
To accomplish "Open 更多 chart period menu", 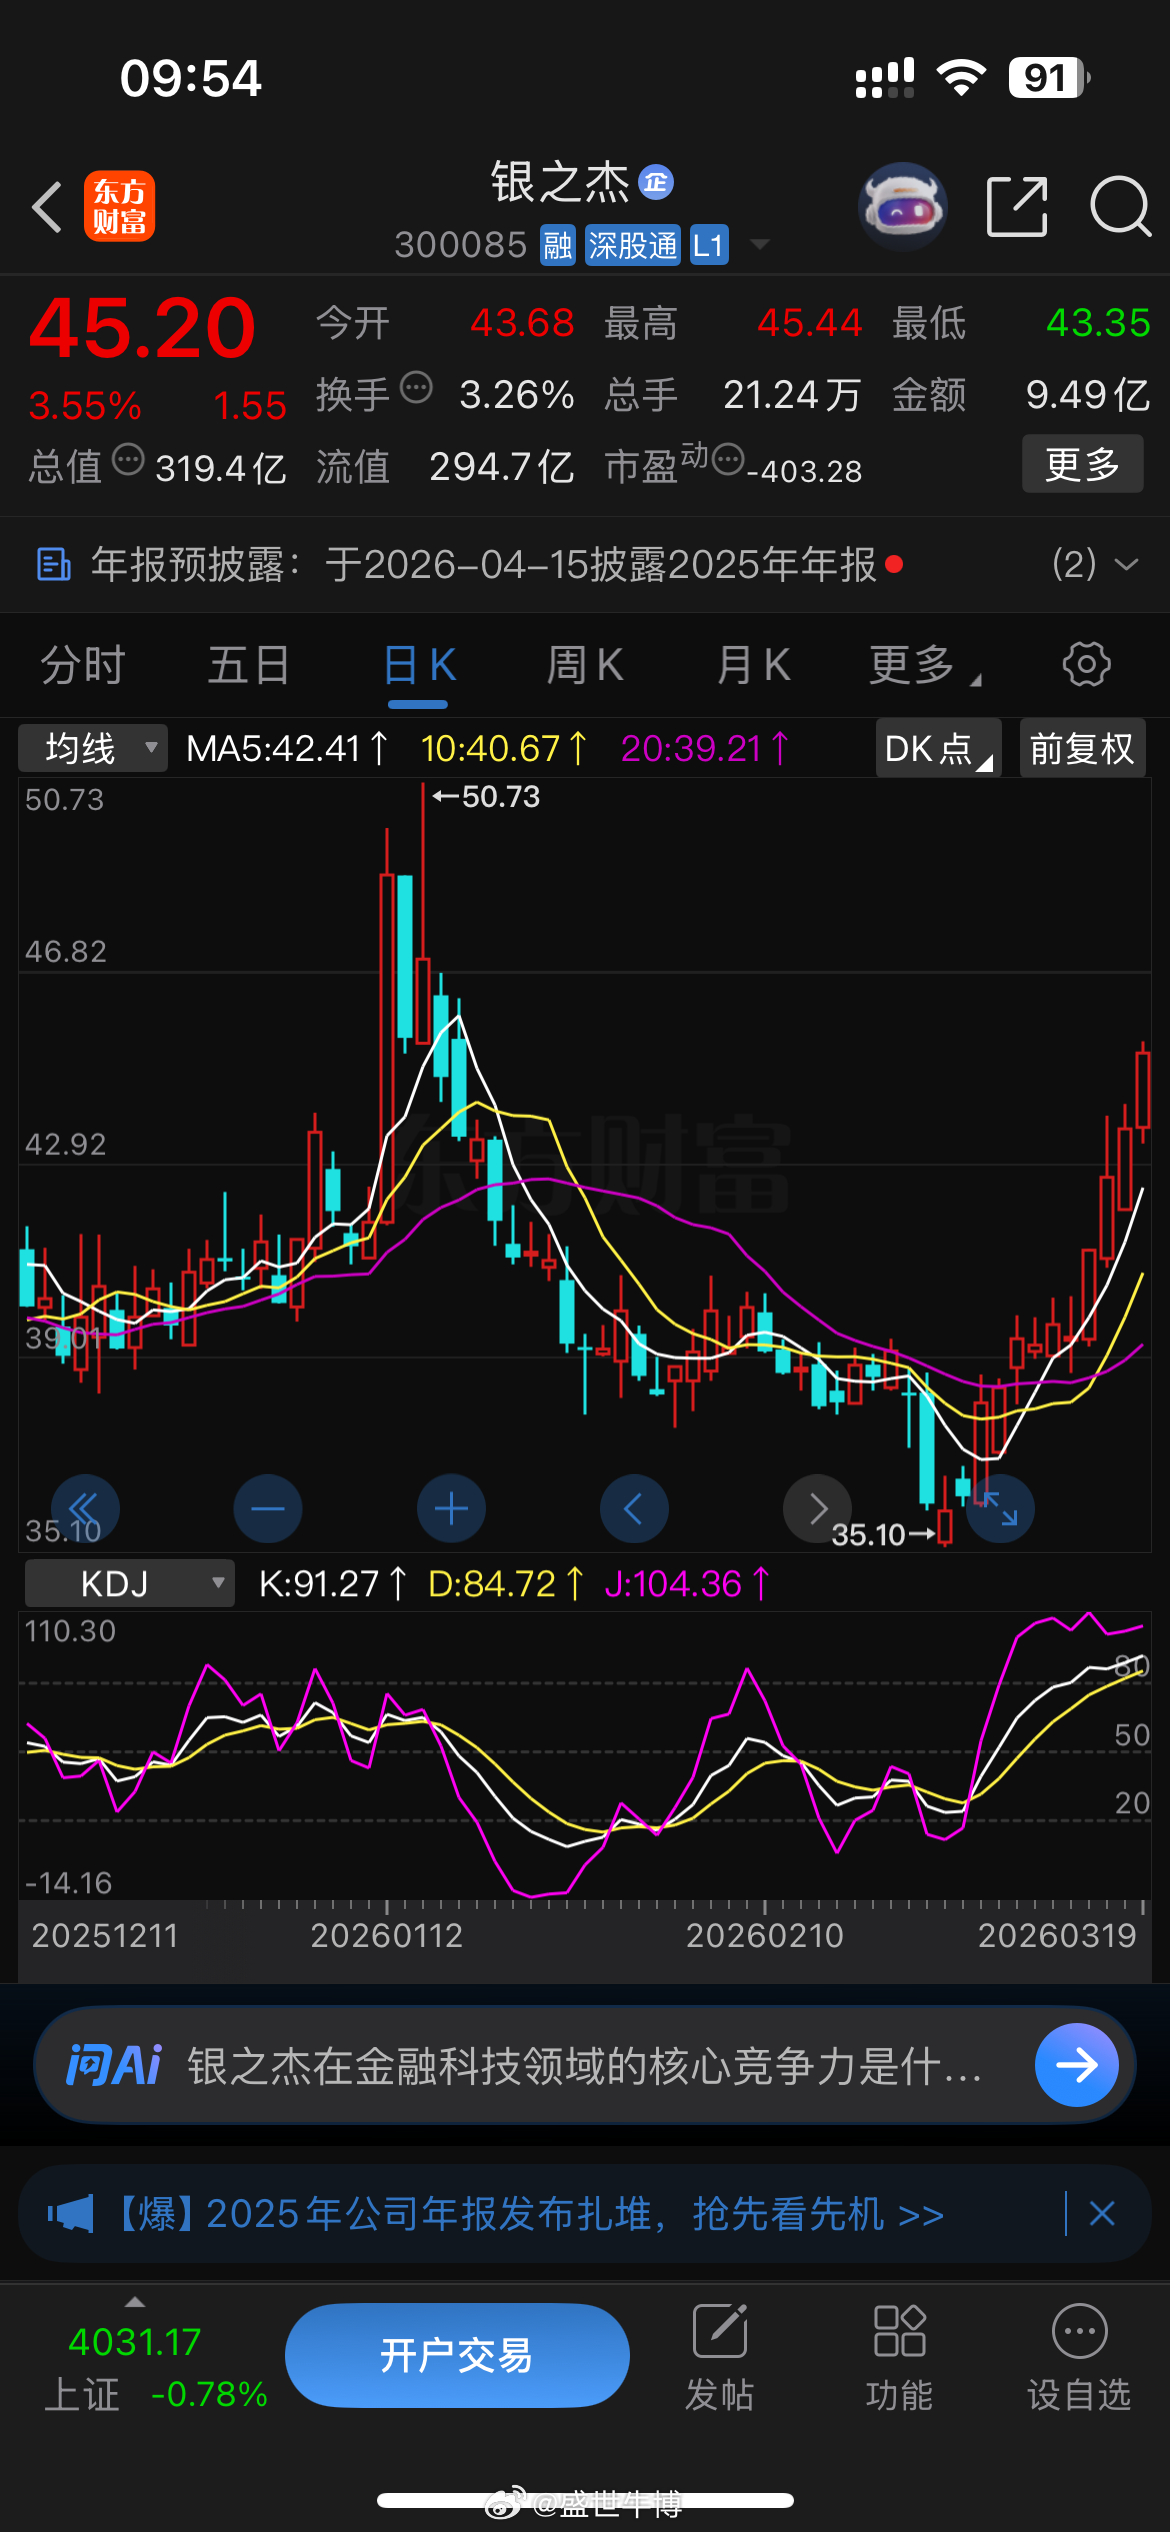I will 924,664.
